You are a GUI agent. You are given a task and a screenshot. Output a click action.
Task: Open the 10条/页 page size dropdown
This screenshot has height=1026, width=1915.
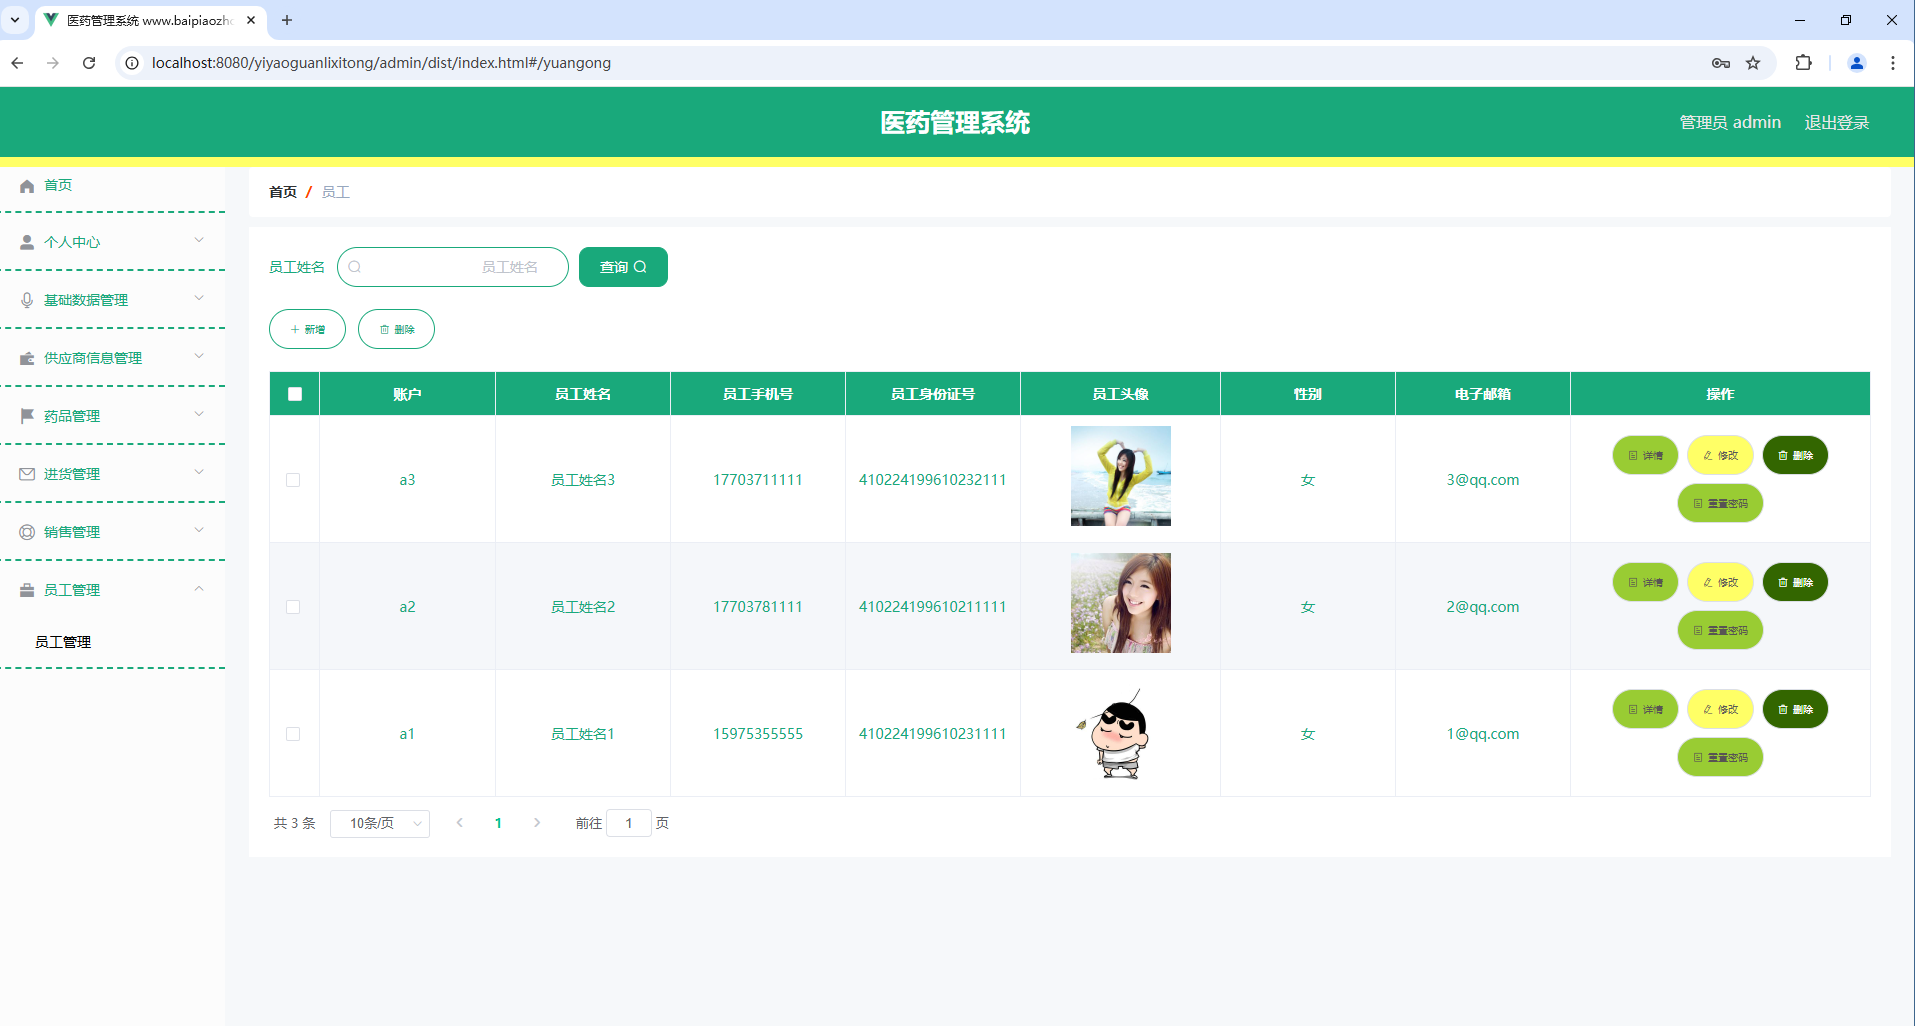click(x=380, y=823)
